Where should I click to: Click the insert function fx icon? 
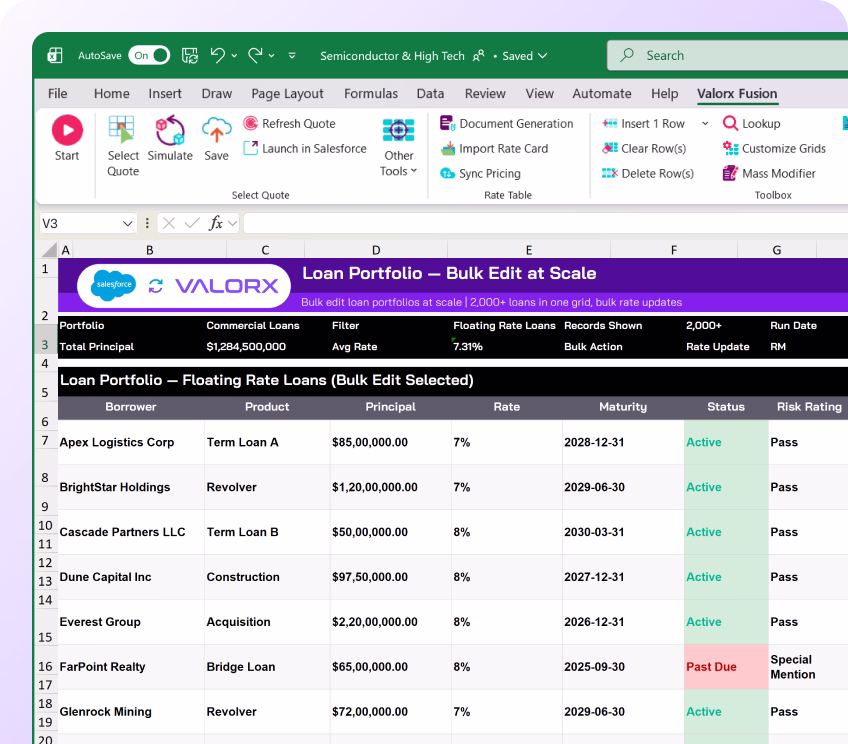click(x=216, y=223)
